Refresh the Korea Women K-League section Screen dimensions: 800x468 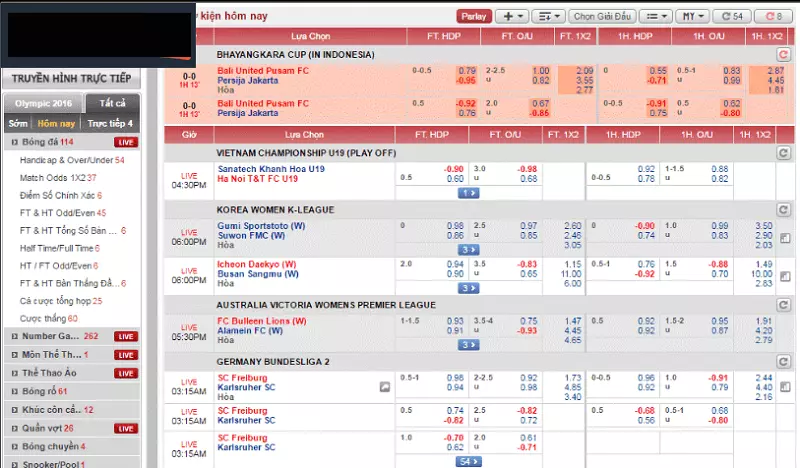click(784, 210)
